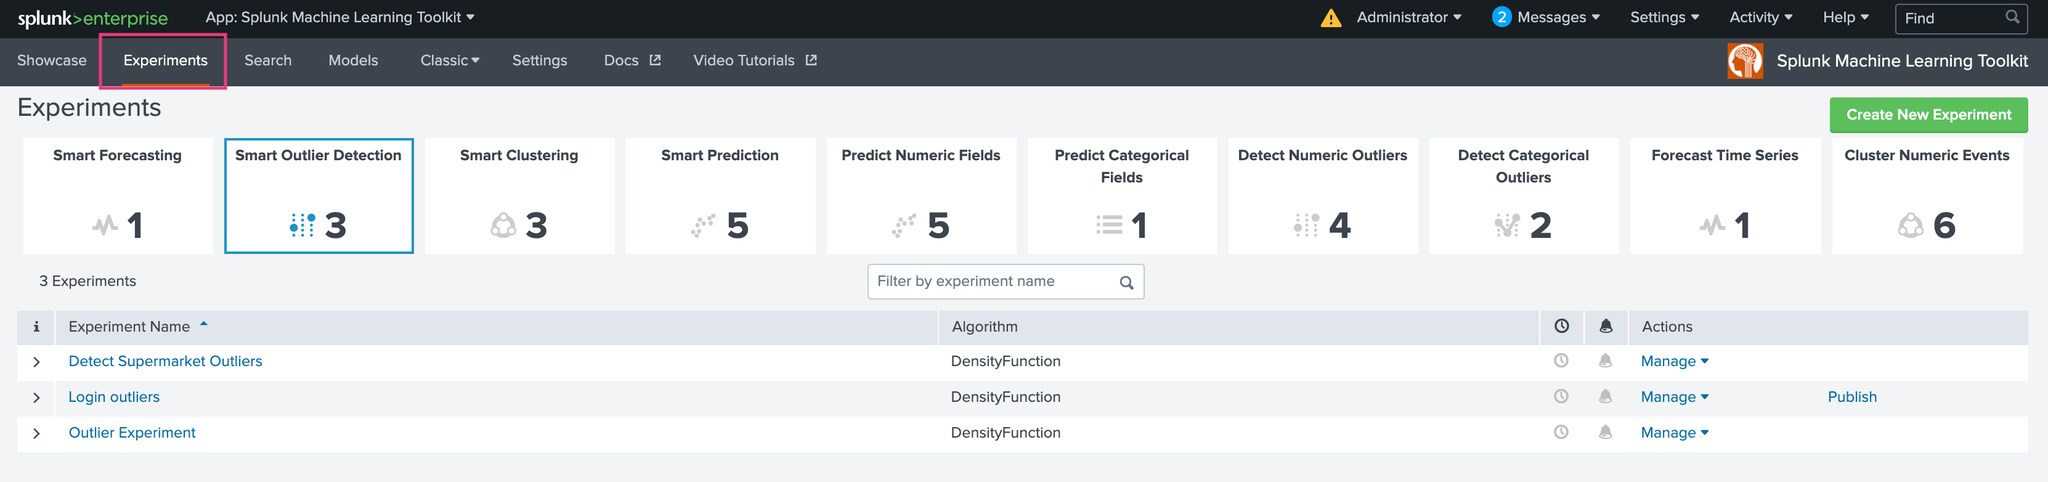Click the magnifier in the Find box

(2013, 17)
